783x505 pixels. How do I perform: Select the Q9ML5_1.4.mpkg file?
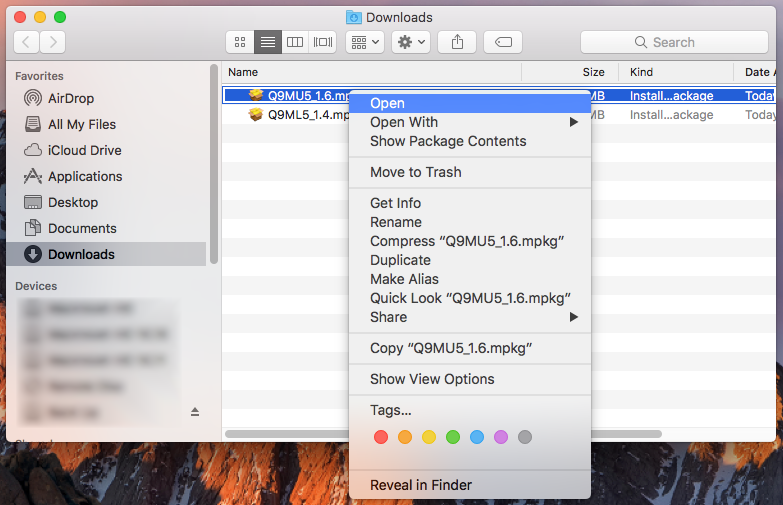point(309,115)
